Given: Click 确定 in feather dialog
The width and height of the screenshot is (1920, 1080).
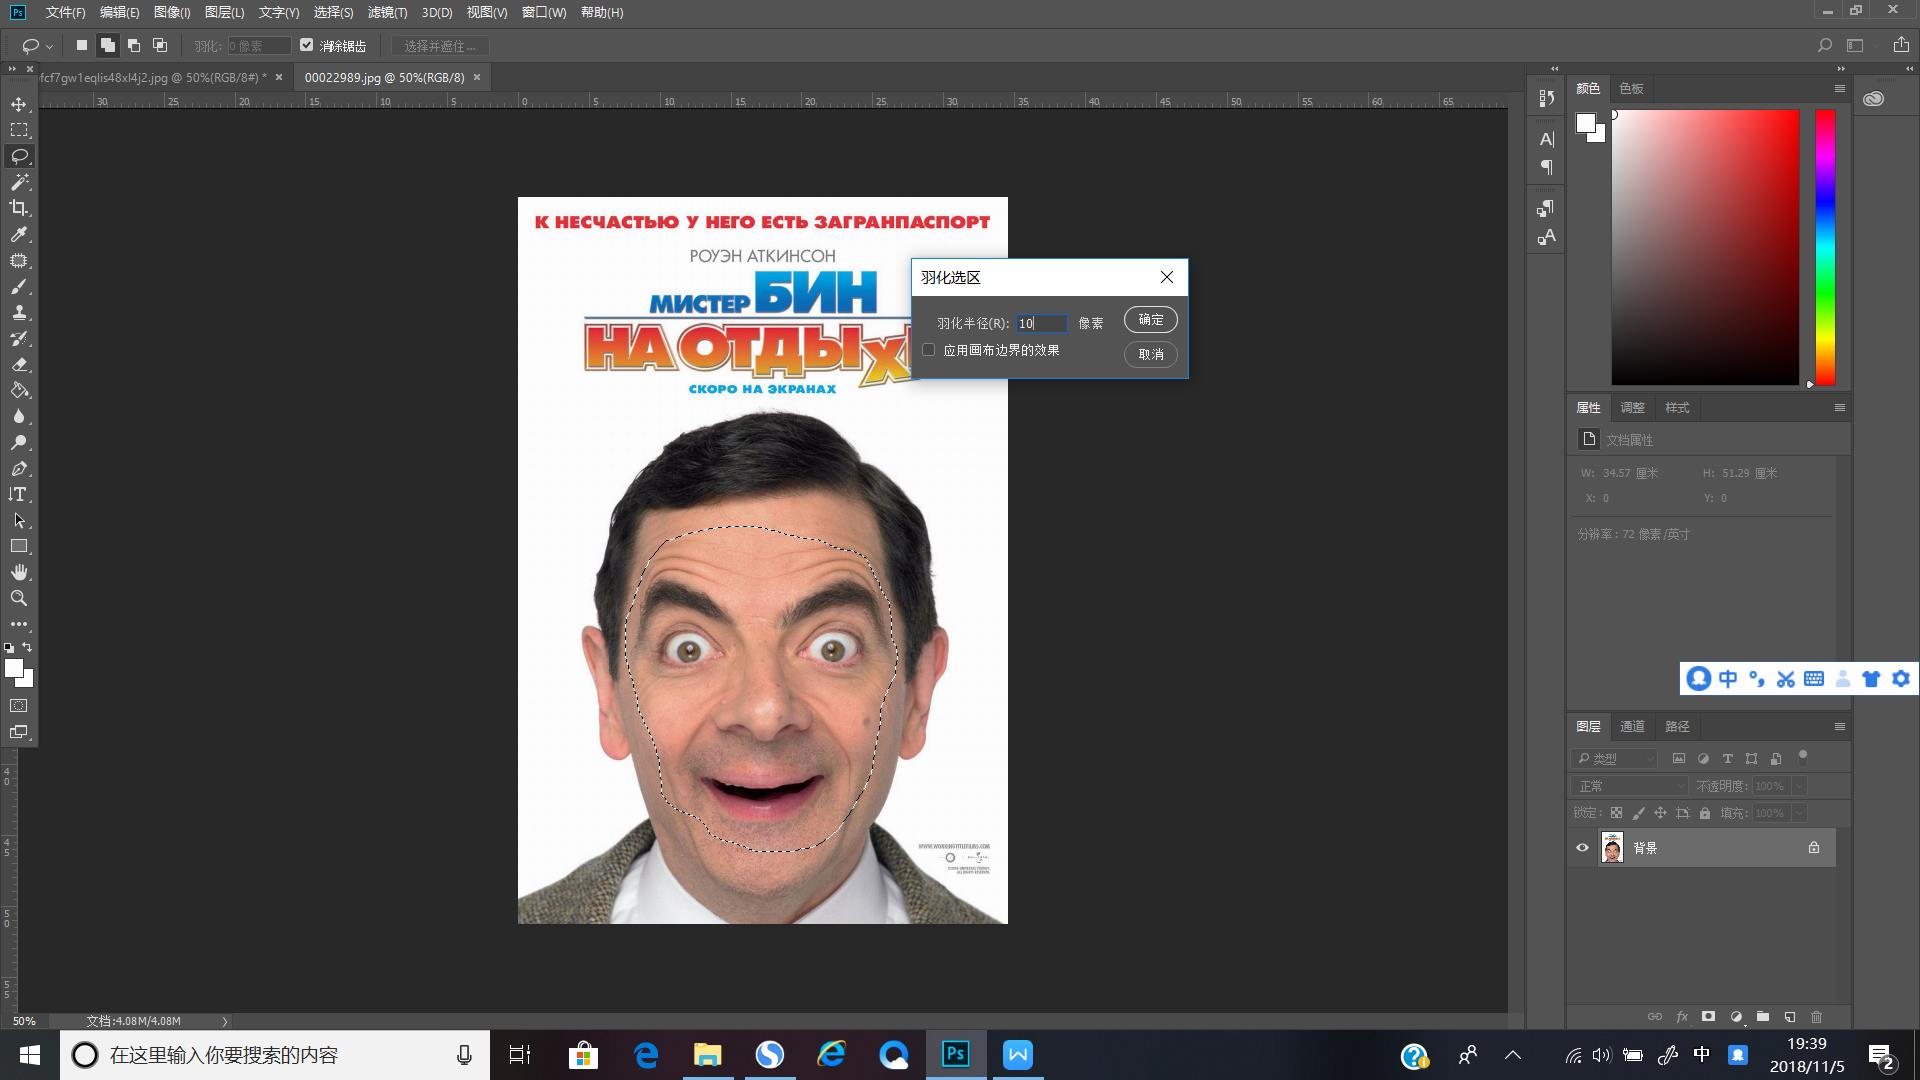Looking at the screenshot, I should tap(1151, 319).
